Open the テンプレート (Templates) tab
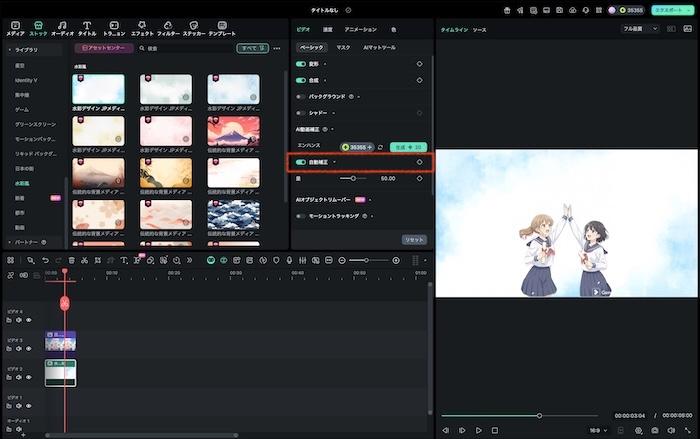 [222, 29]
